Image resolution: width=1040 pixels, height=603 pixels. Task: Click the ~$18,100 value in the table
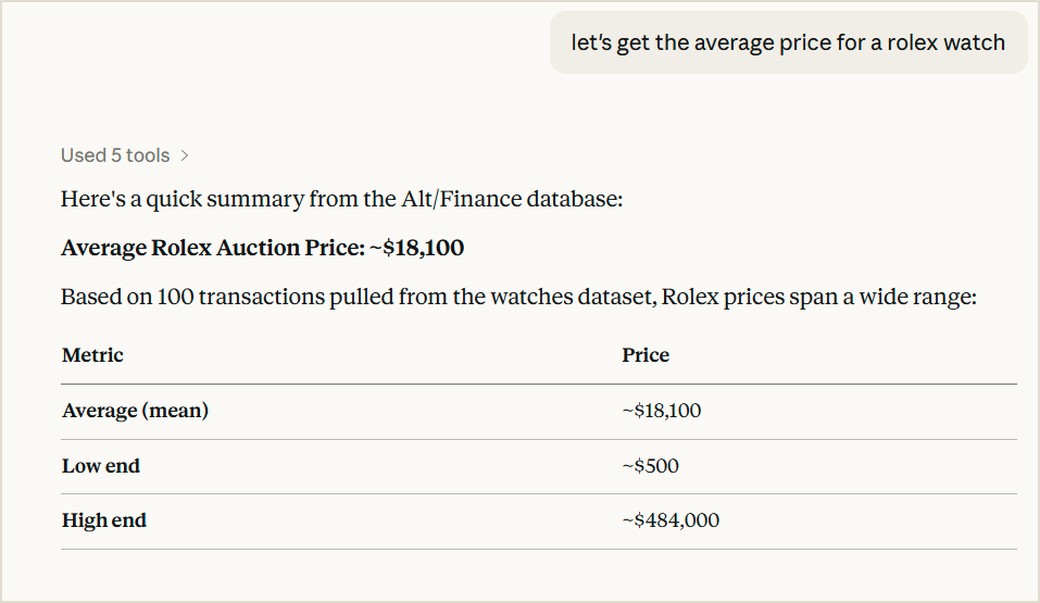point(661,411)
